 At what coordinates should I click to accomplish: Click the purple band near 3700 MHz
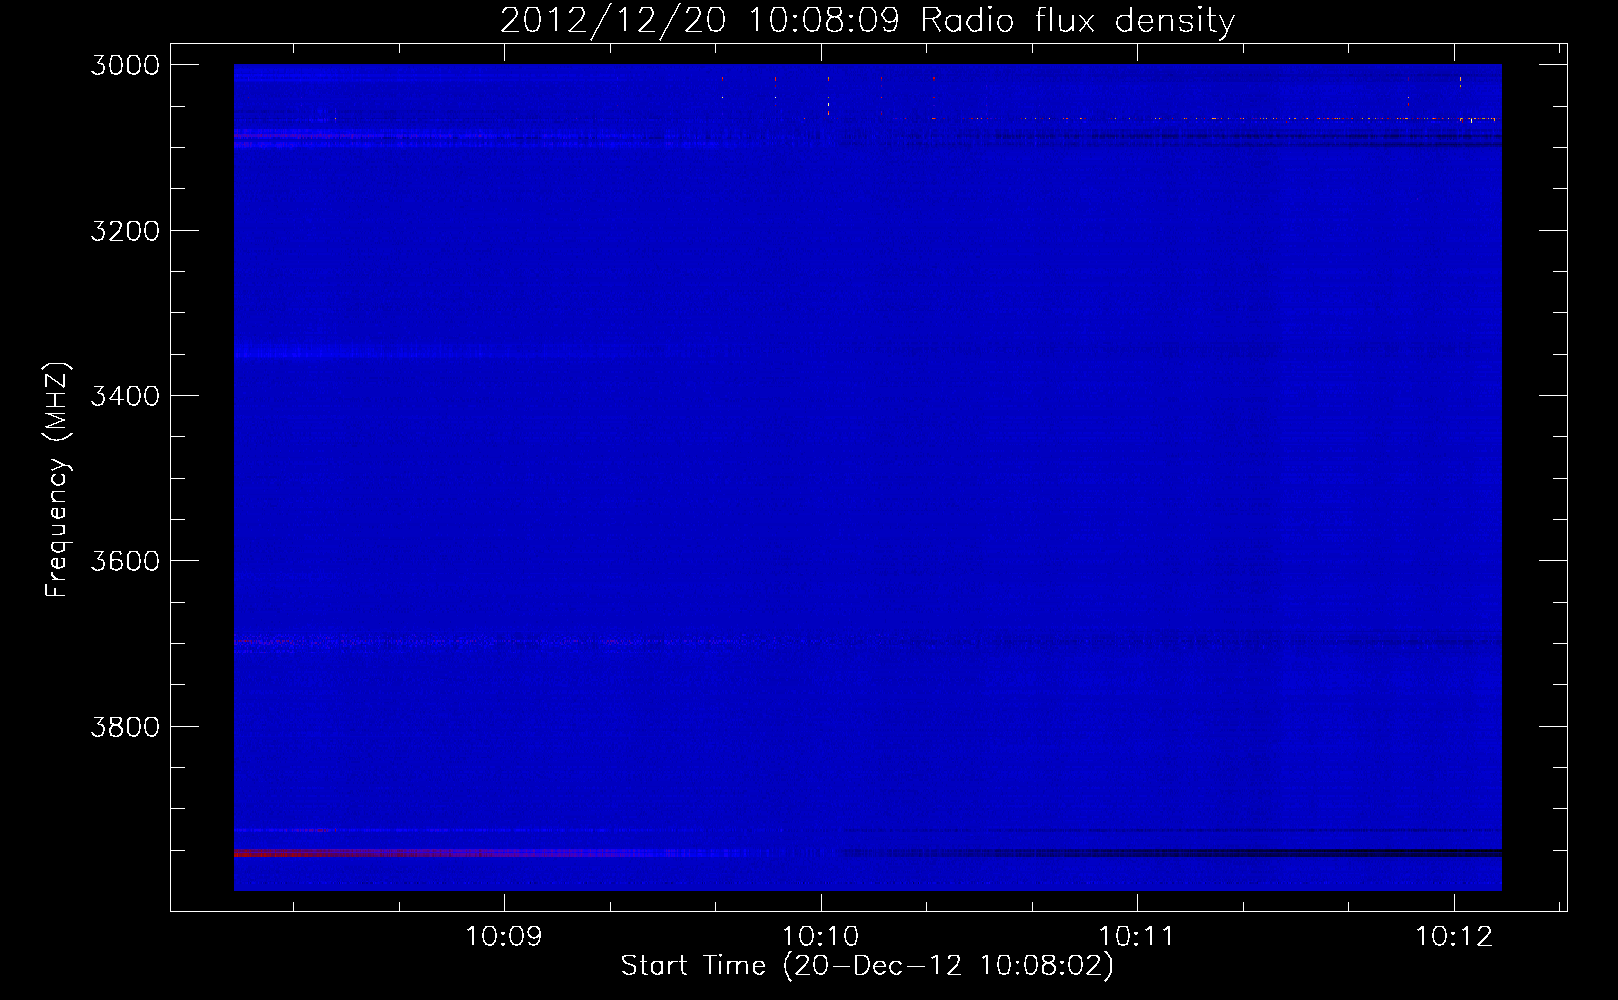(500, 645)
